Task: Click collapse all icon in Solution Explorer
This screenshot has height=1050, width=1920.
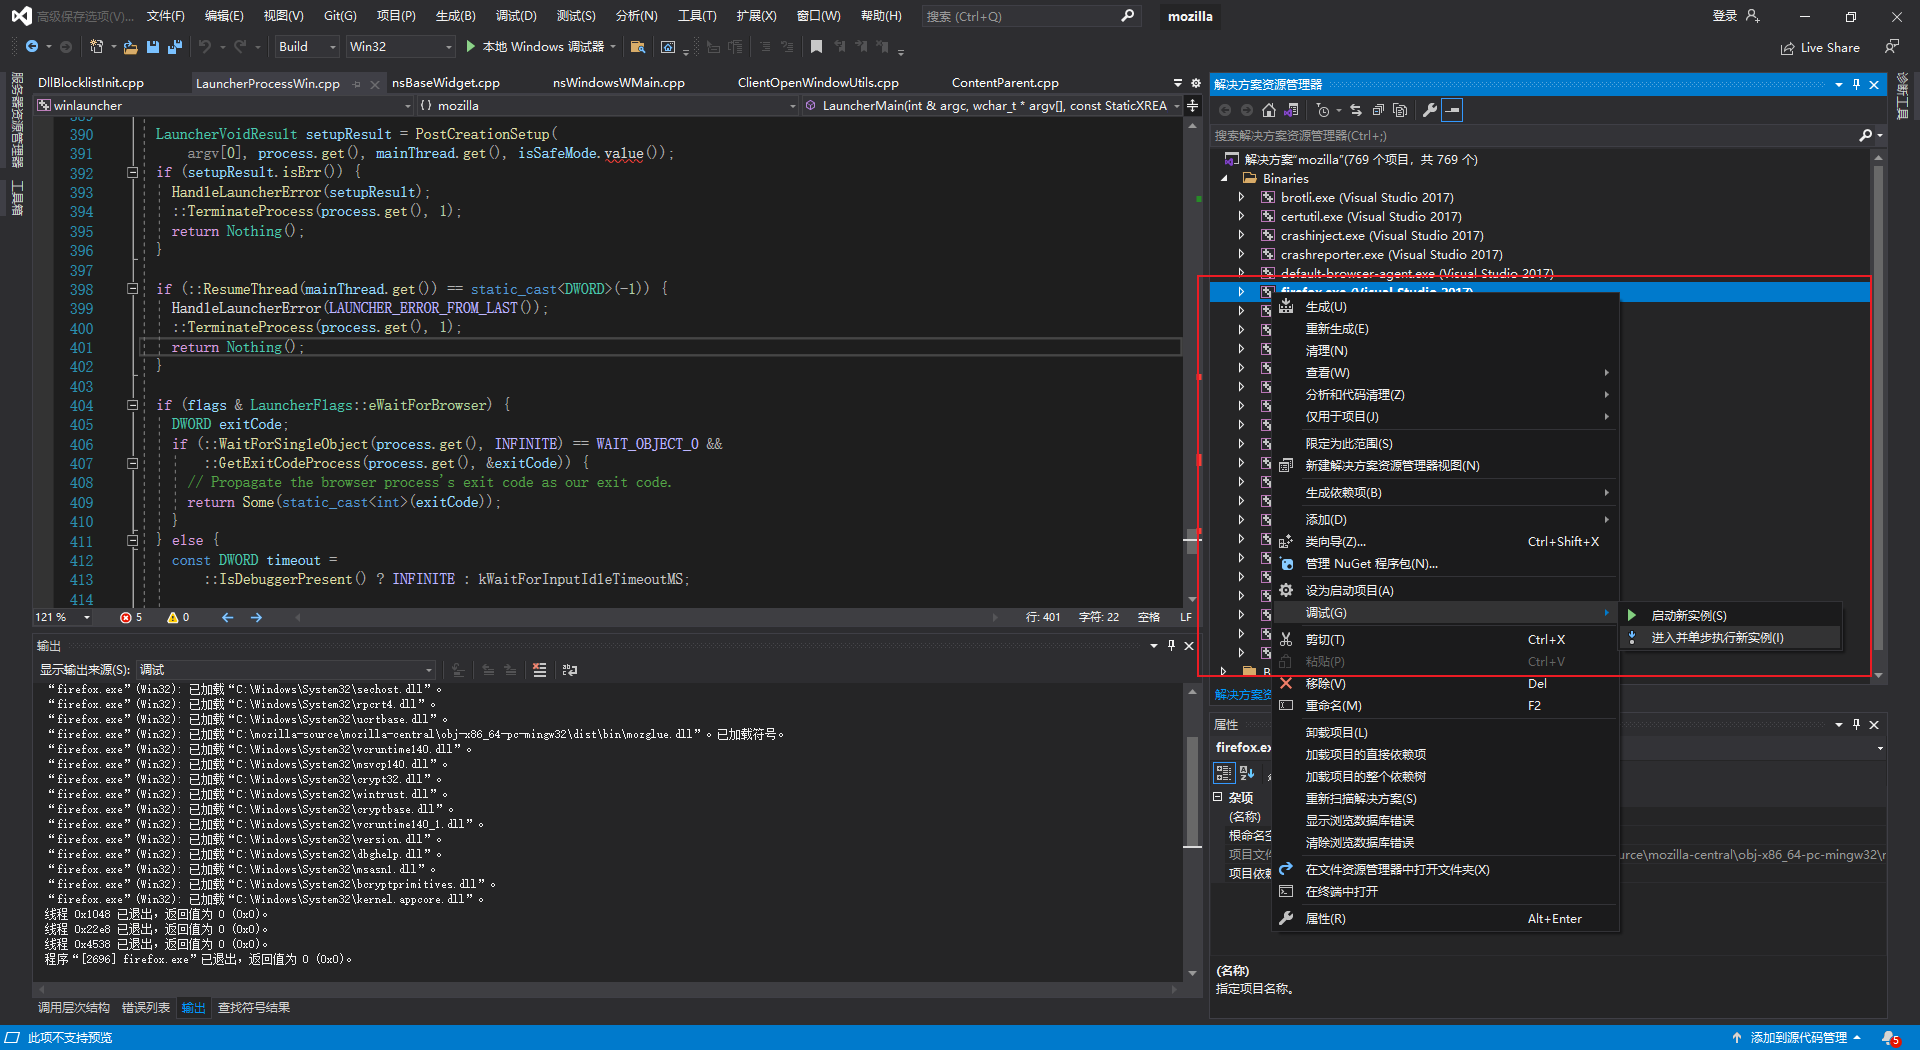Action: [1378, 110]
